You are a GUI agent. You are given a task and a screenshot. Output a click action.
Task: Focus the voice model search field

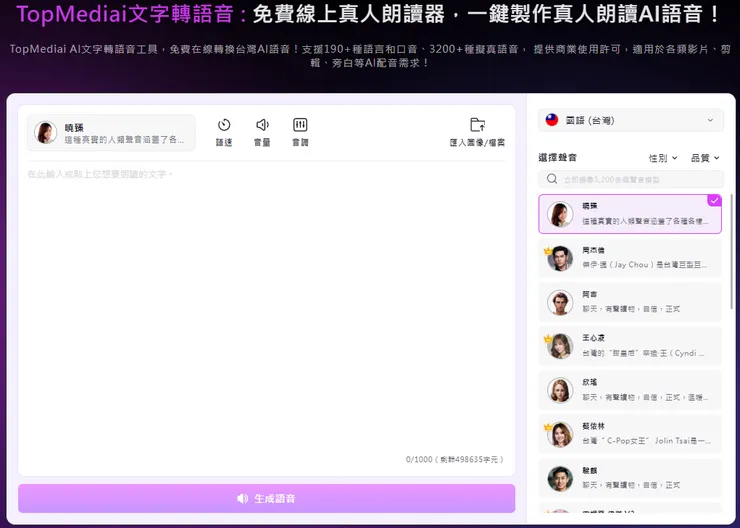[631, 179]
